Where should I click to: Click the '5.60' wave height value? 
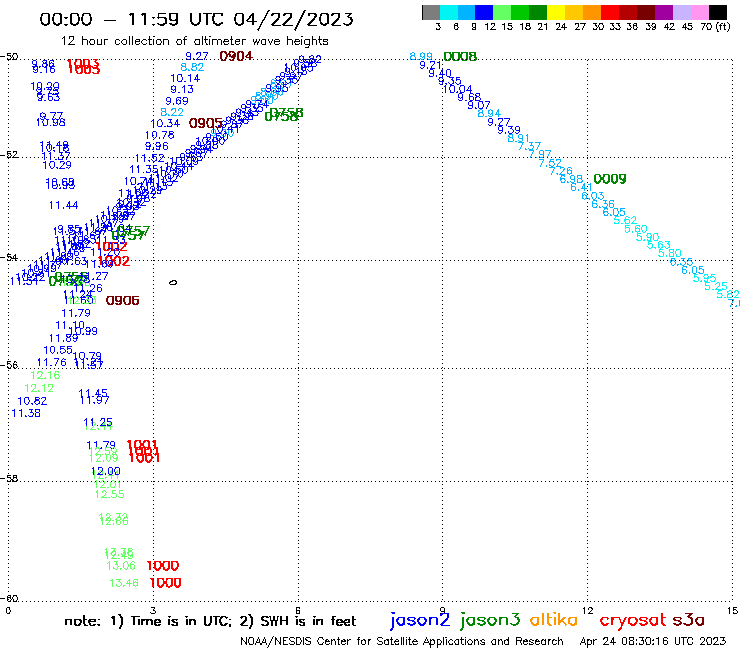pos(636,229)
